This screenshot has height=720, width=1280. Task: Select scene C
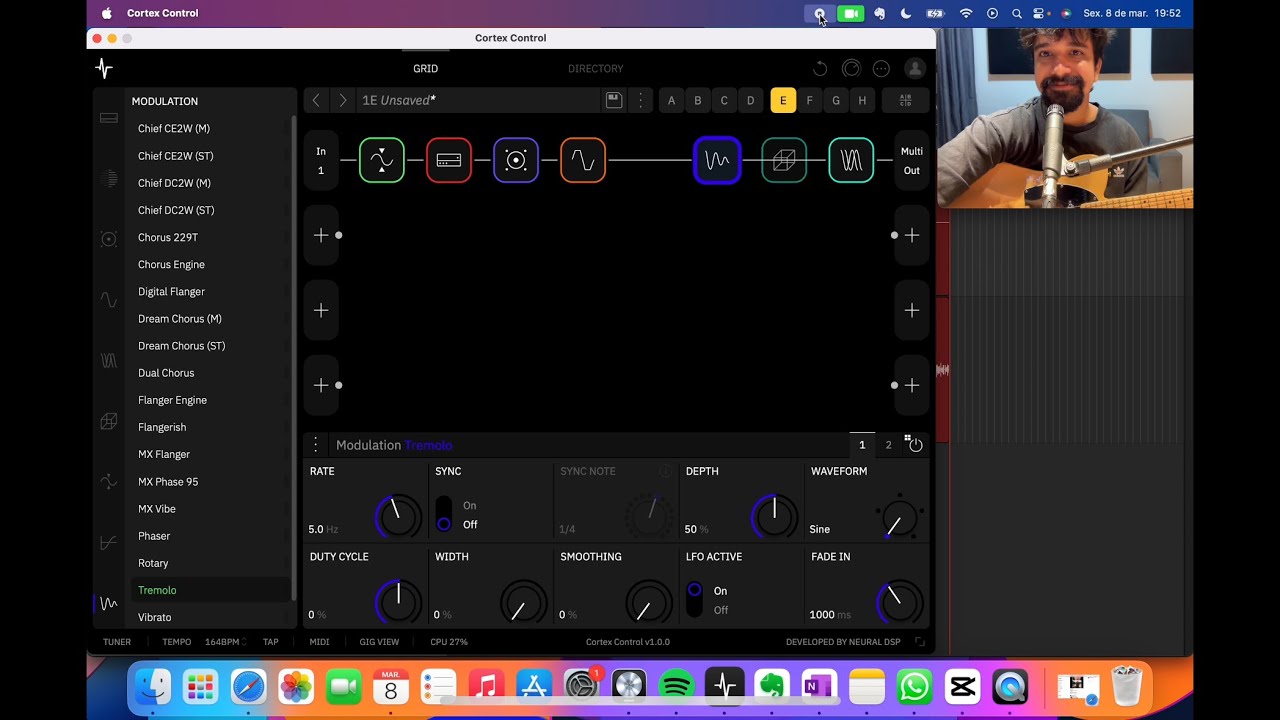724,100
